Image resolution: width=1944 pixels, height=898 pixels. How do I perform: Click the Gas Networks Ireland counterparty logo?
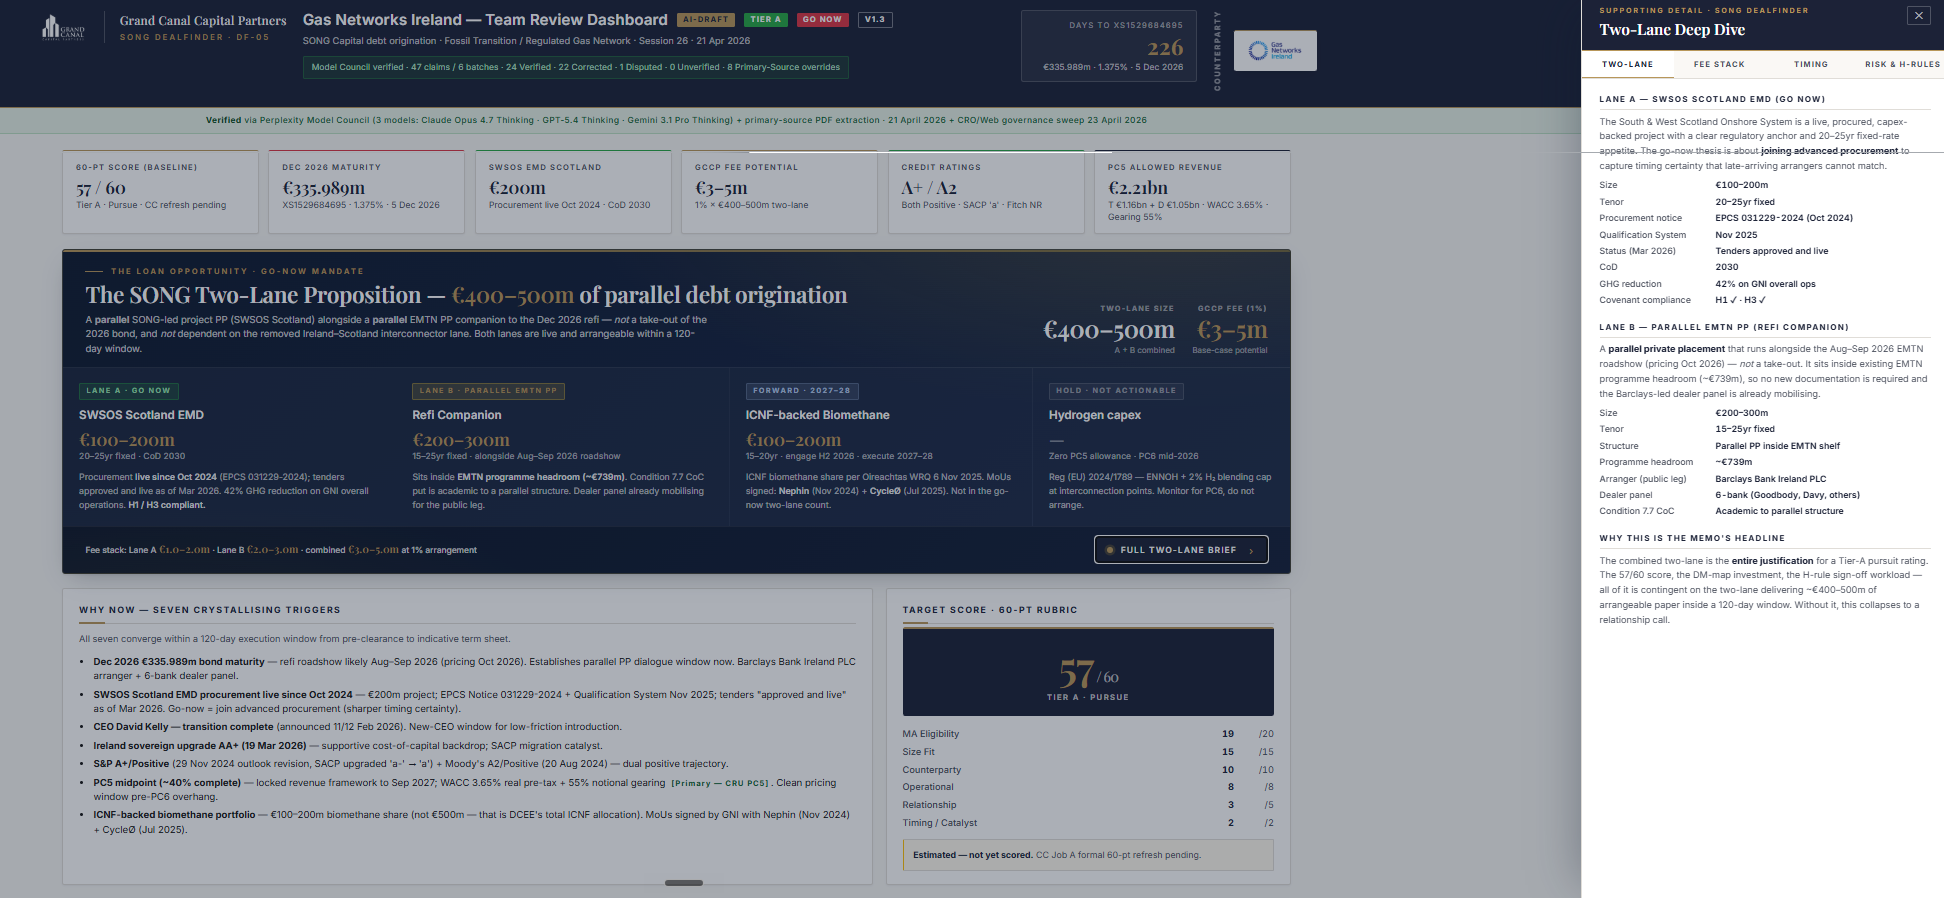(1275, 50)
